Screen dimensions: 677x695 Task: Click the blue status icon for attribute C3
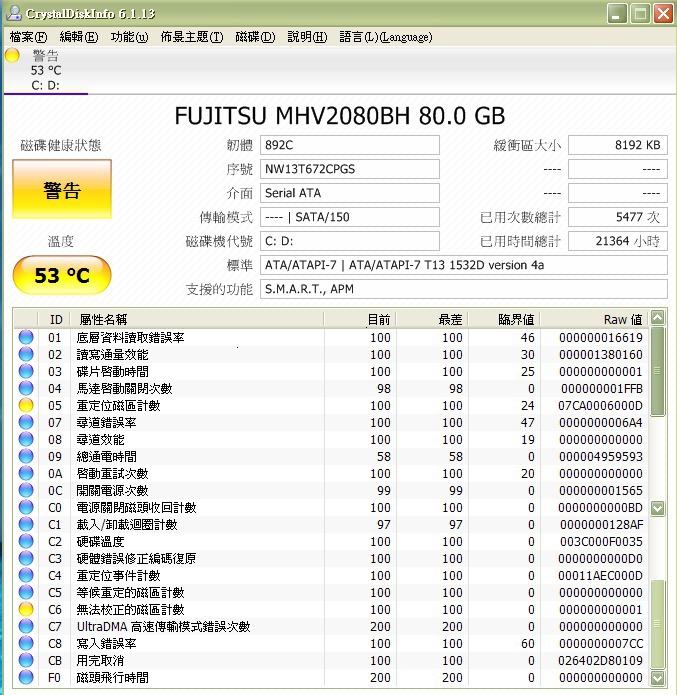[x=26, y=558]
